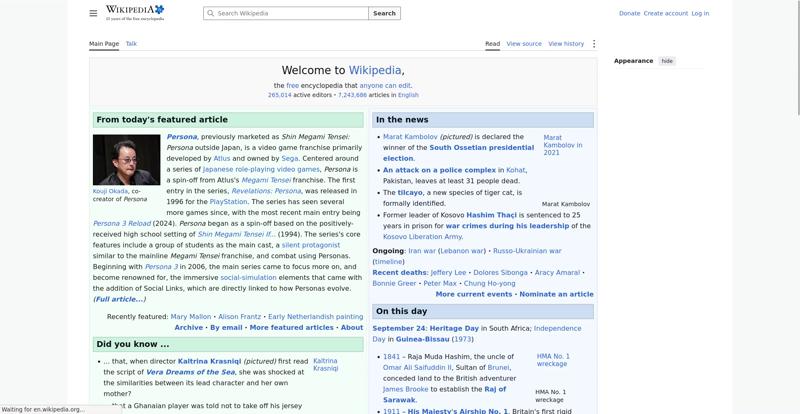Open the HMA No. 1 wreckage image link
Viewport: 800px width, 414px height.
tap(553, 360)
